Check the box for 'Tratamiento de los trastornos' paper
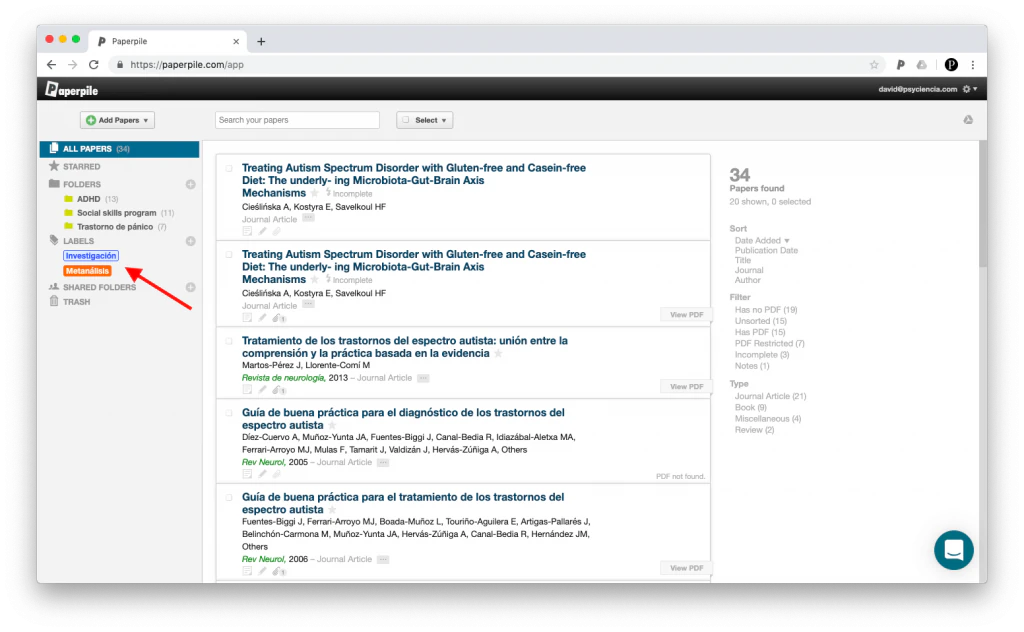The width and height of the screenshot is (1024, 632). (x=229, y=341)
